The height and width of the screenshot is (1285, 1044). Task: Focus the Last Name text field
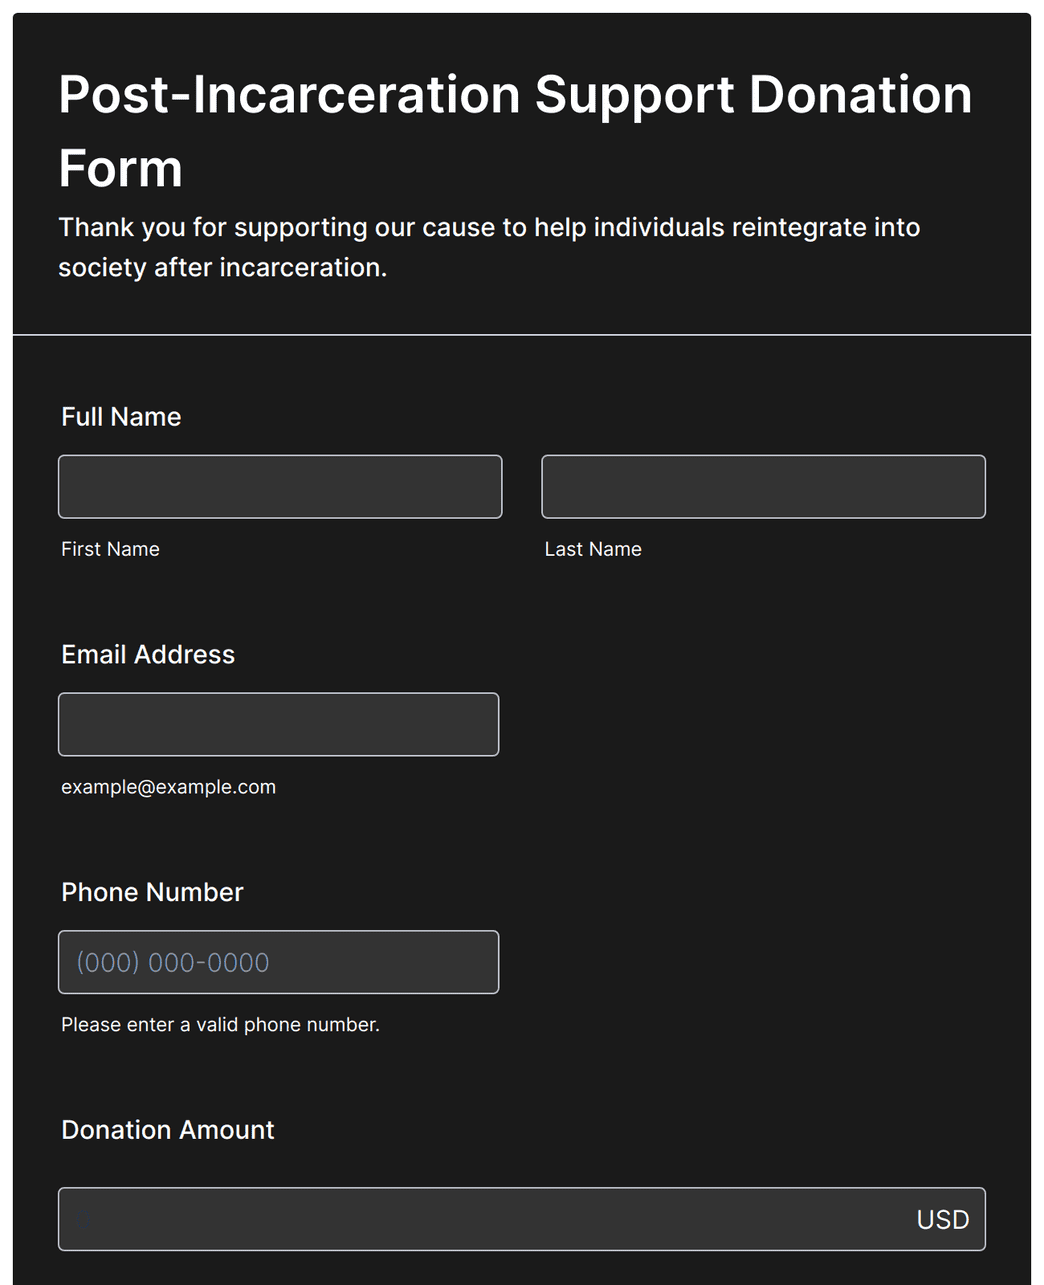(763, 487)
